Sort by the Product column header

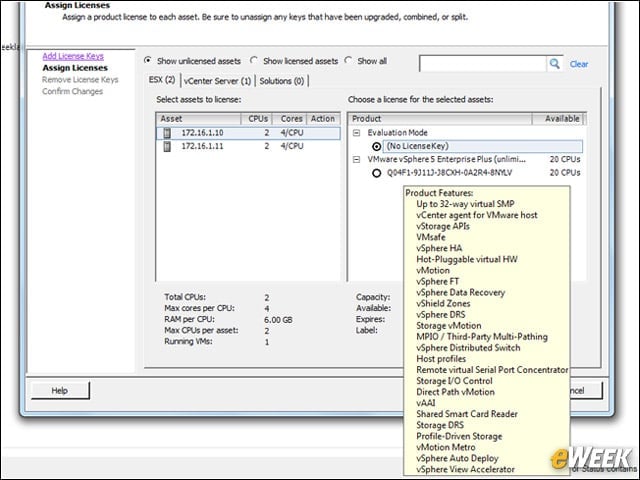tap(440, 119)
